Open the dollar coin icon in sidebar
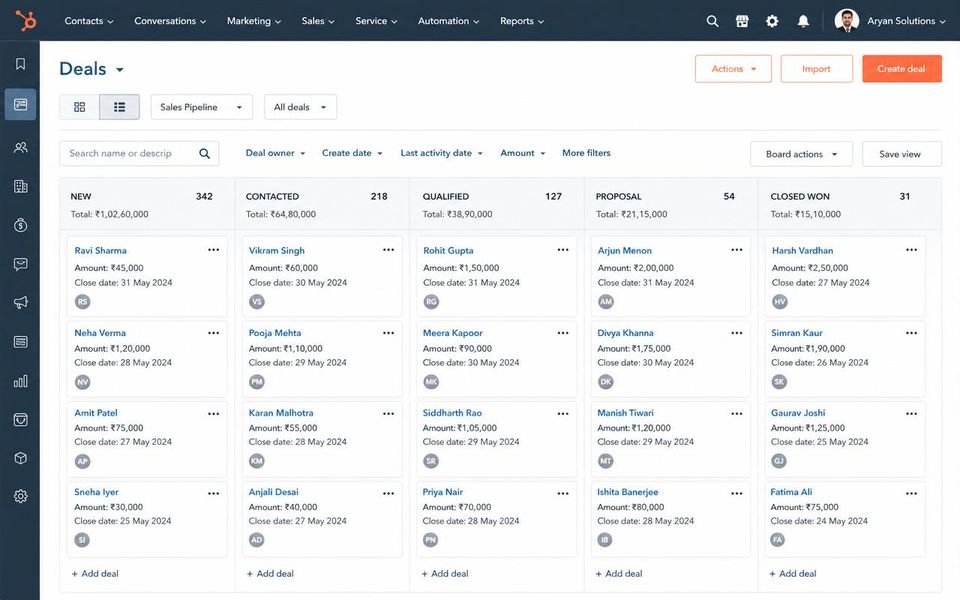This screenshot has height=600, width=960. pyautogui.click(x=20, y=225)
